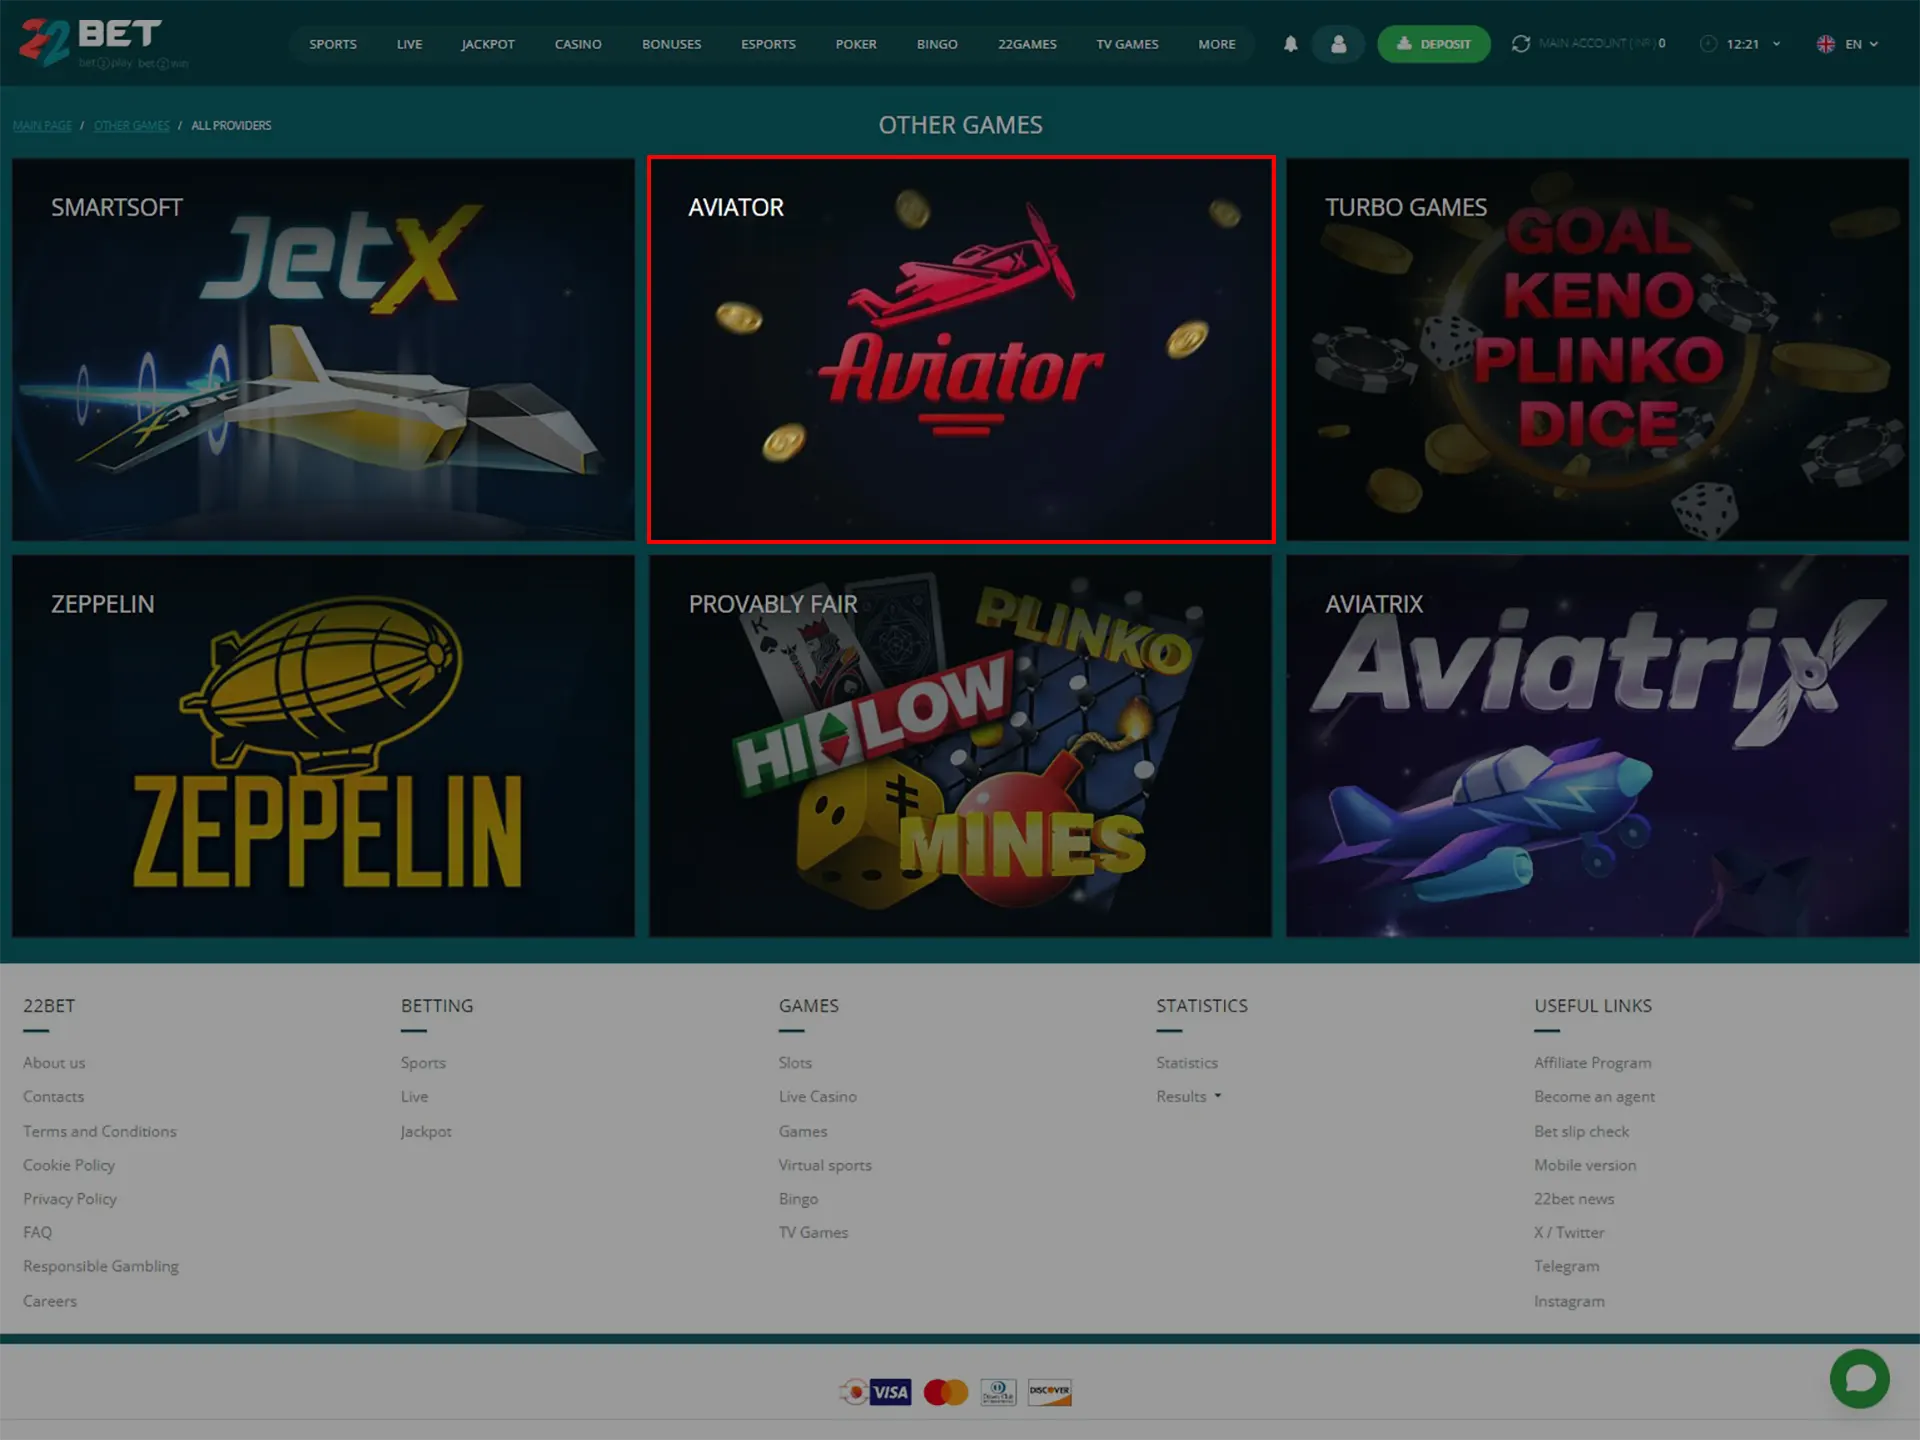Open the Responsible Gambling link

[x=101, y=1266]
